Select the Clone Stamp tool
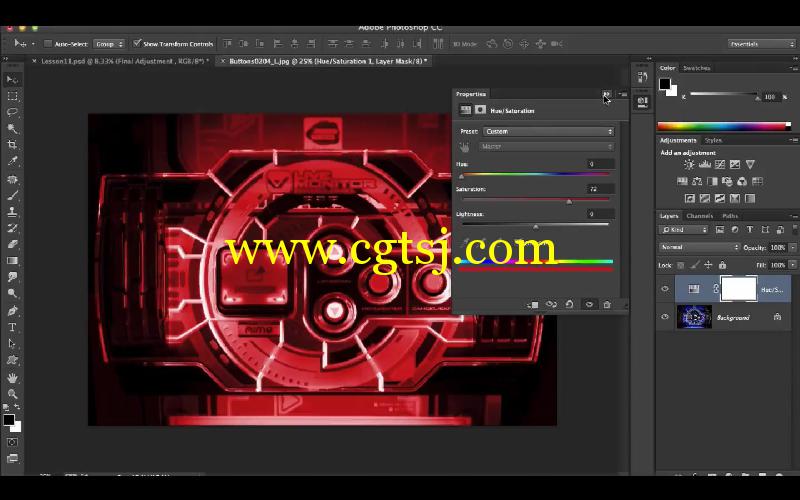Screen dimensions: 800x500 click(12, 211)
